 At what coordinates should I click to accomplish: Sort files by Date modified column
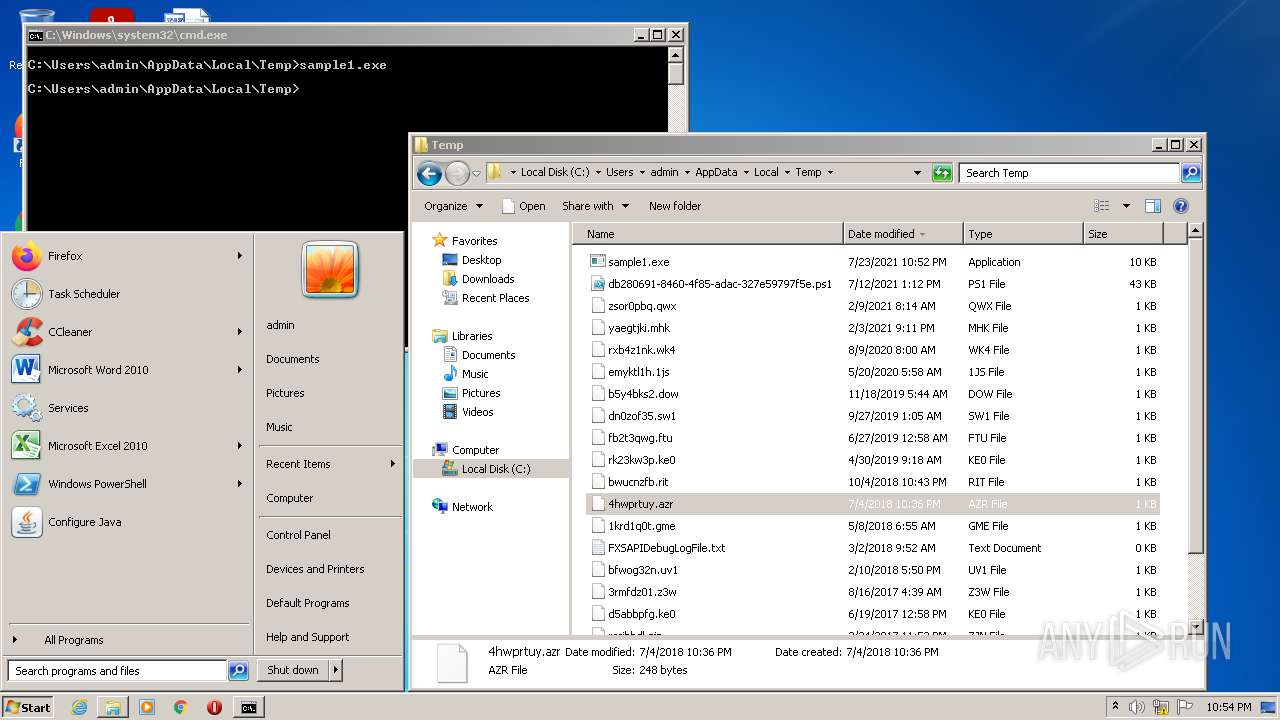903,234
